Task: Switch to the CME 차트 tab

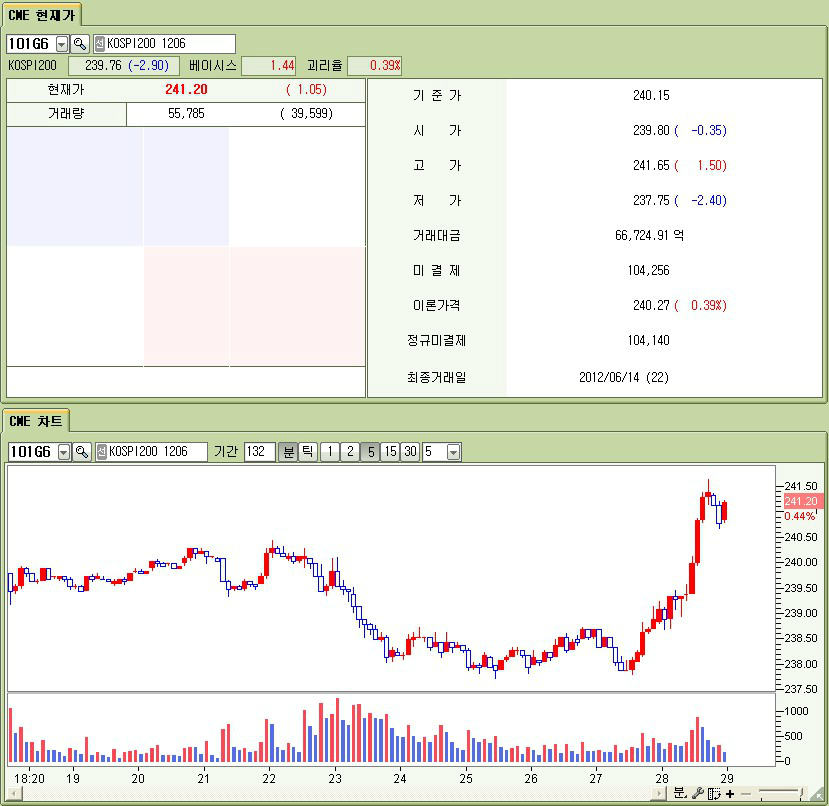Action: pos(35,420)
